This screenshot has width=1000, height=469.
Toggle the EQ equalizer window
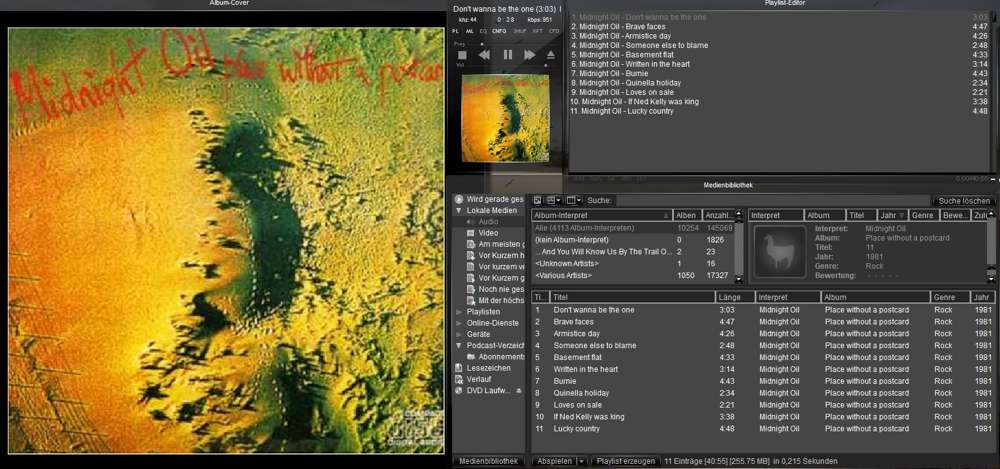click(x=484, y=31)
